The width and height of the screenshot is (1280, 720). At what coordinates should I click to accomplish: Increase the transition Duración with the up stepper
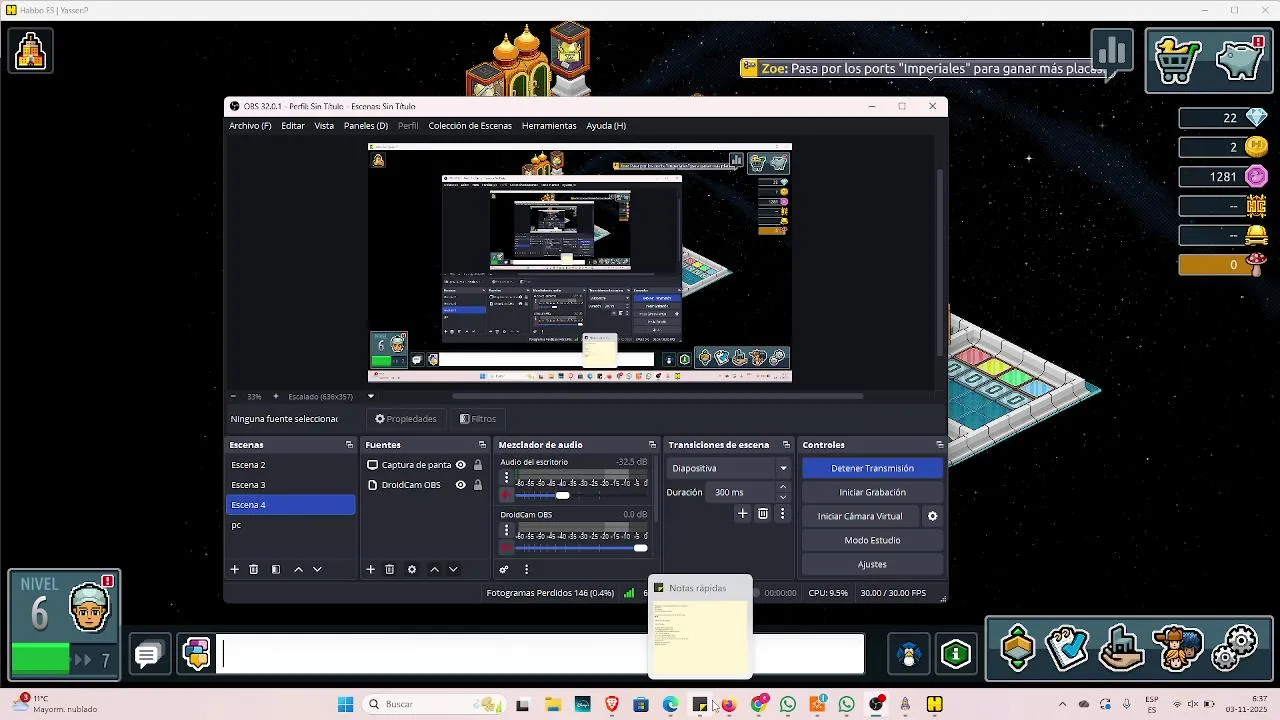point(783,487)
